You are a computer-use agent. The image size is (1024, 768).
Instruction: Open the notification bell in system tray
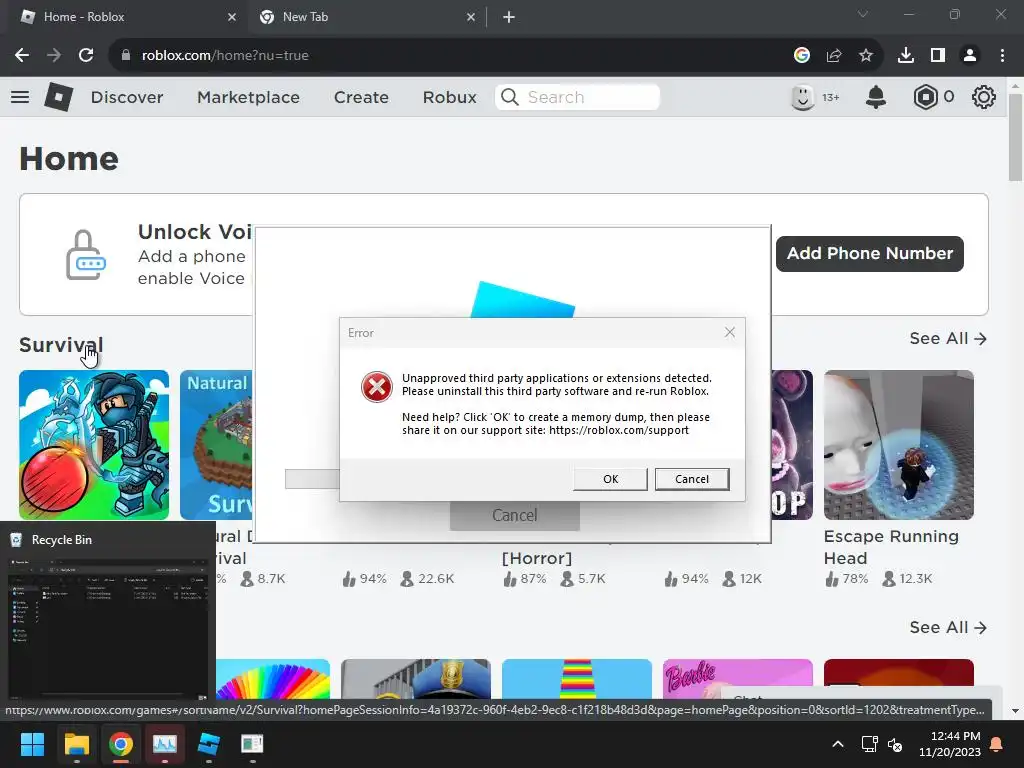tap(997, 744)
